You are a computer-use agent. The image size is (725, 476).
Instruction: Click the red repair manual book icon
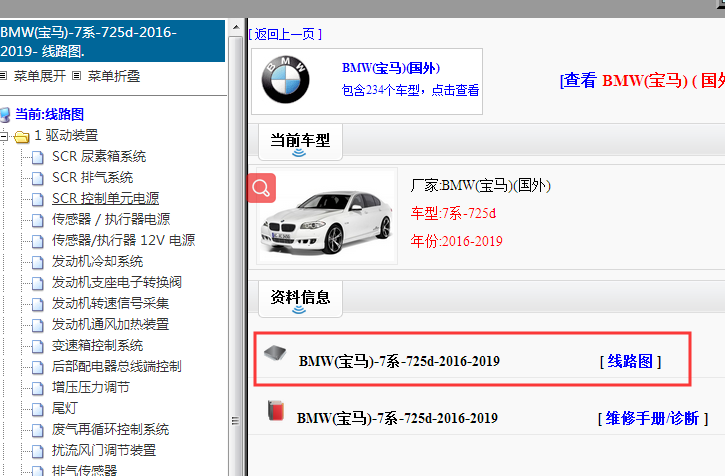276,410
